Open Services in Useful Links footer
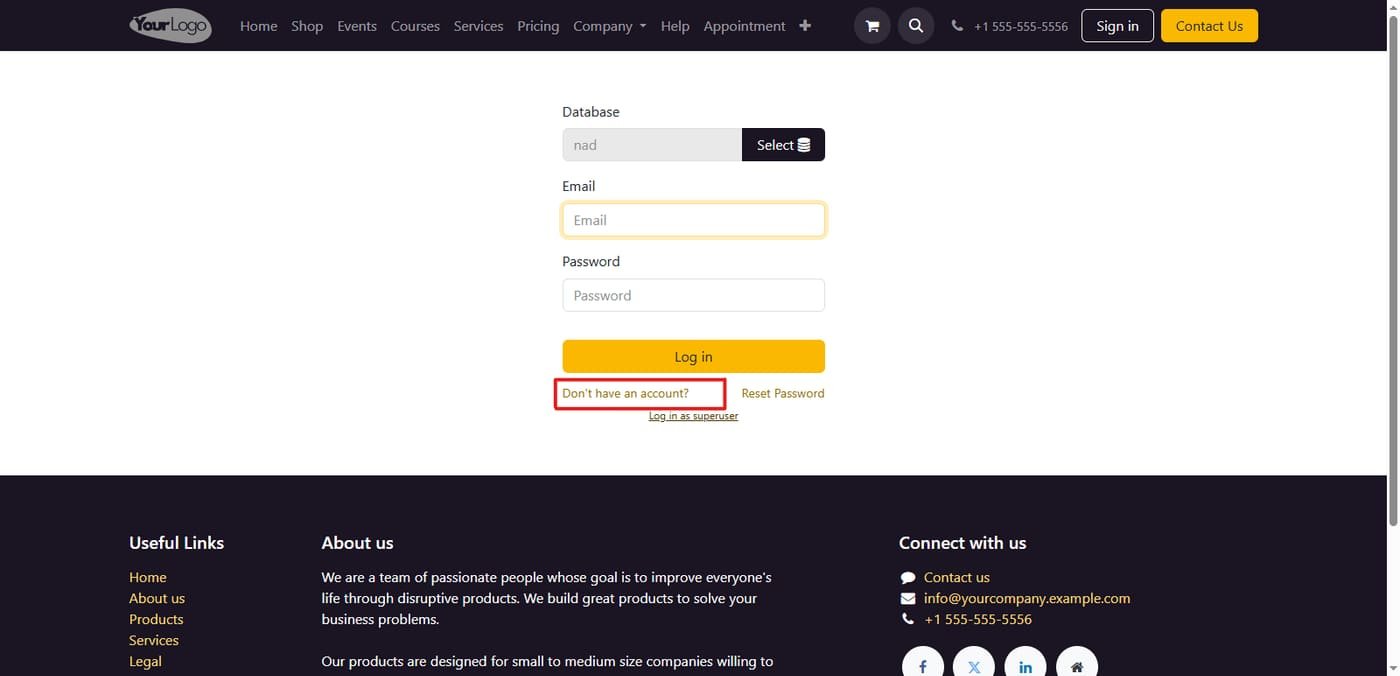This screenshot has height=676, width=1400. pos(154,641)
